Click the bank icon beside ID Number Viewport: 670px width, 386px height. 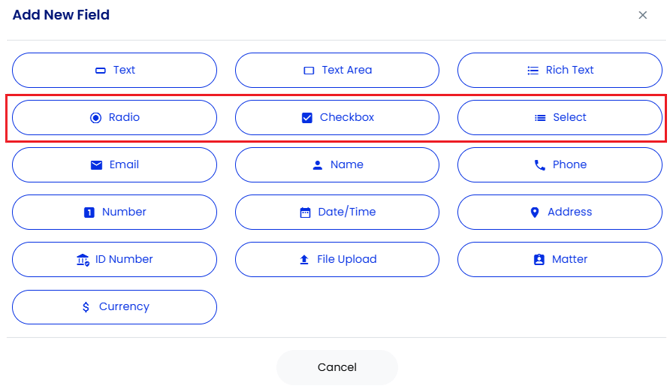[82, 259]
